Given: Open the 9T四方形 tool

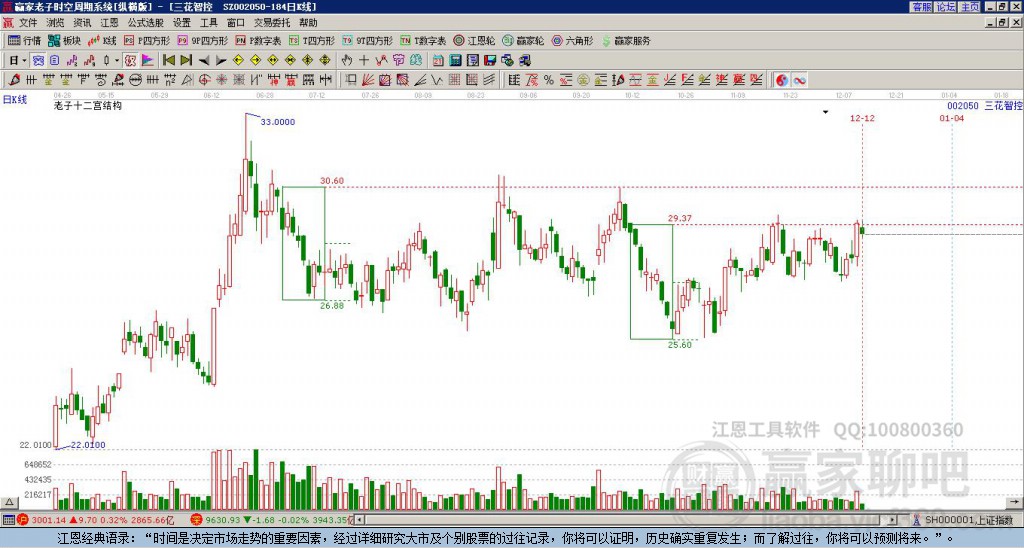Looking at the screenshot, I should (368, 40).
